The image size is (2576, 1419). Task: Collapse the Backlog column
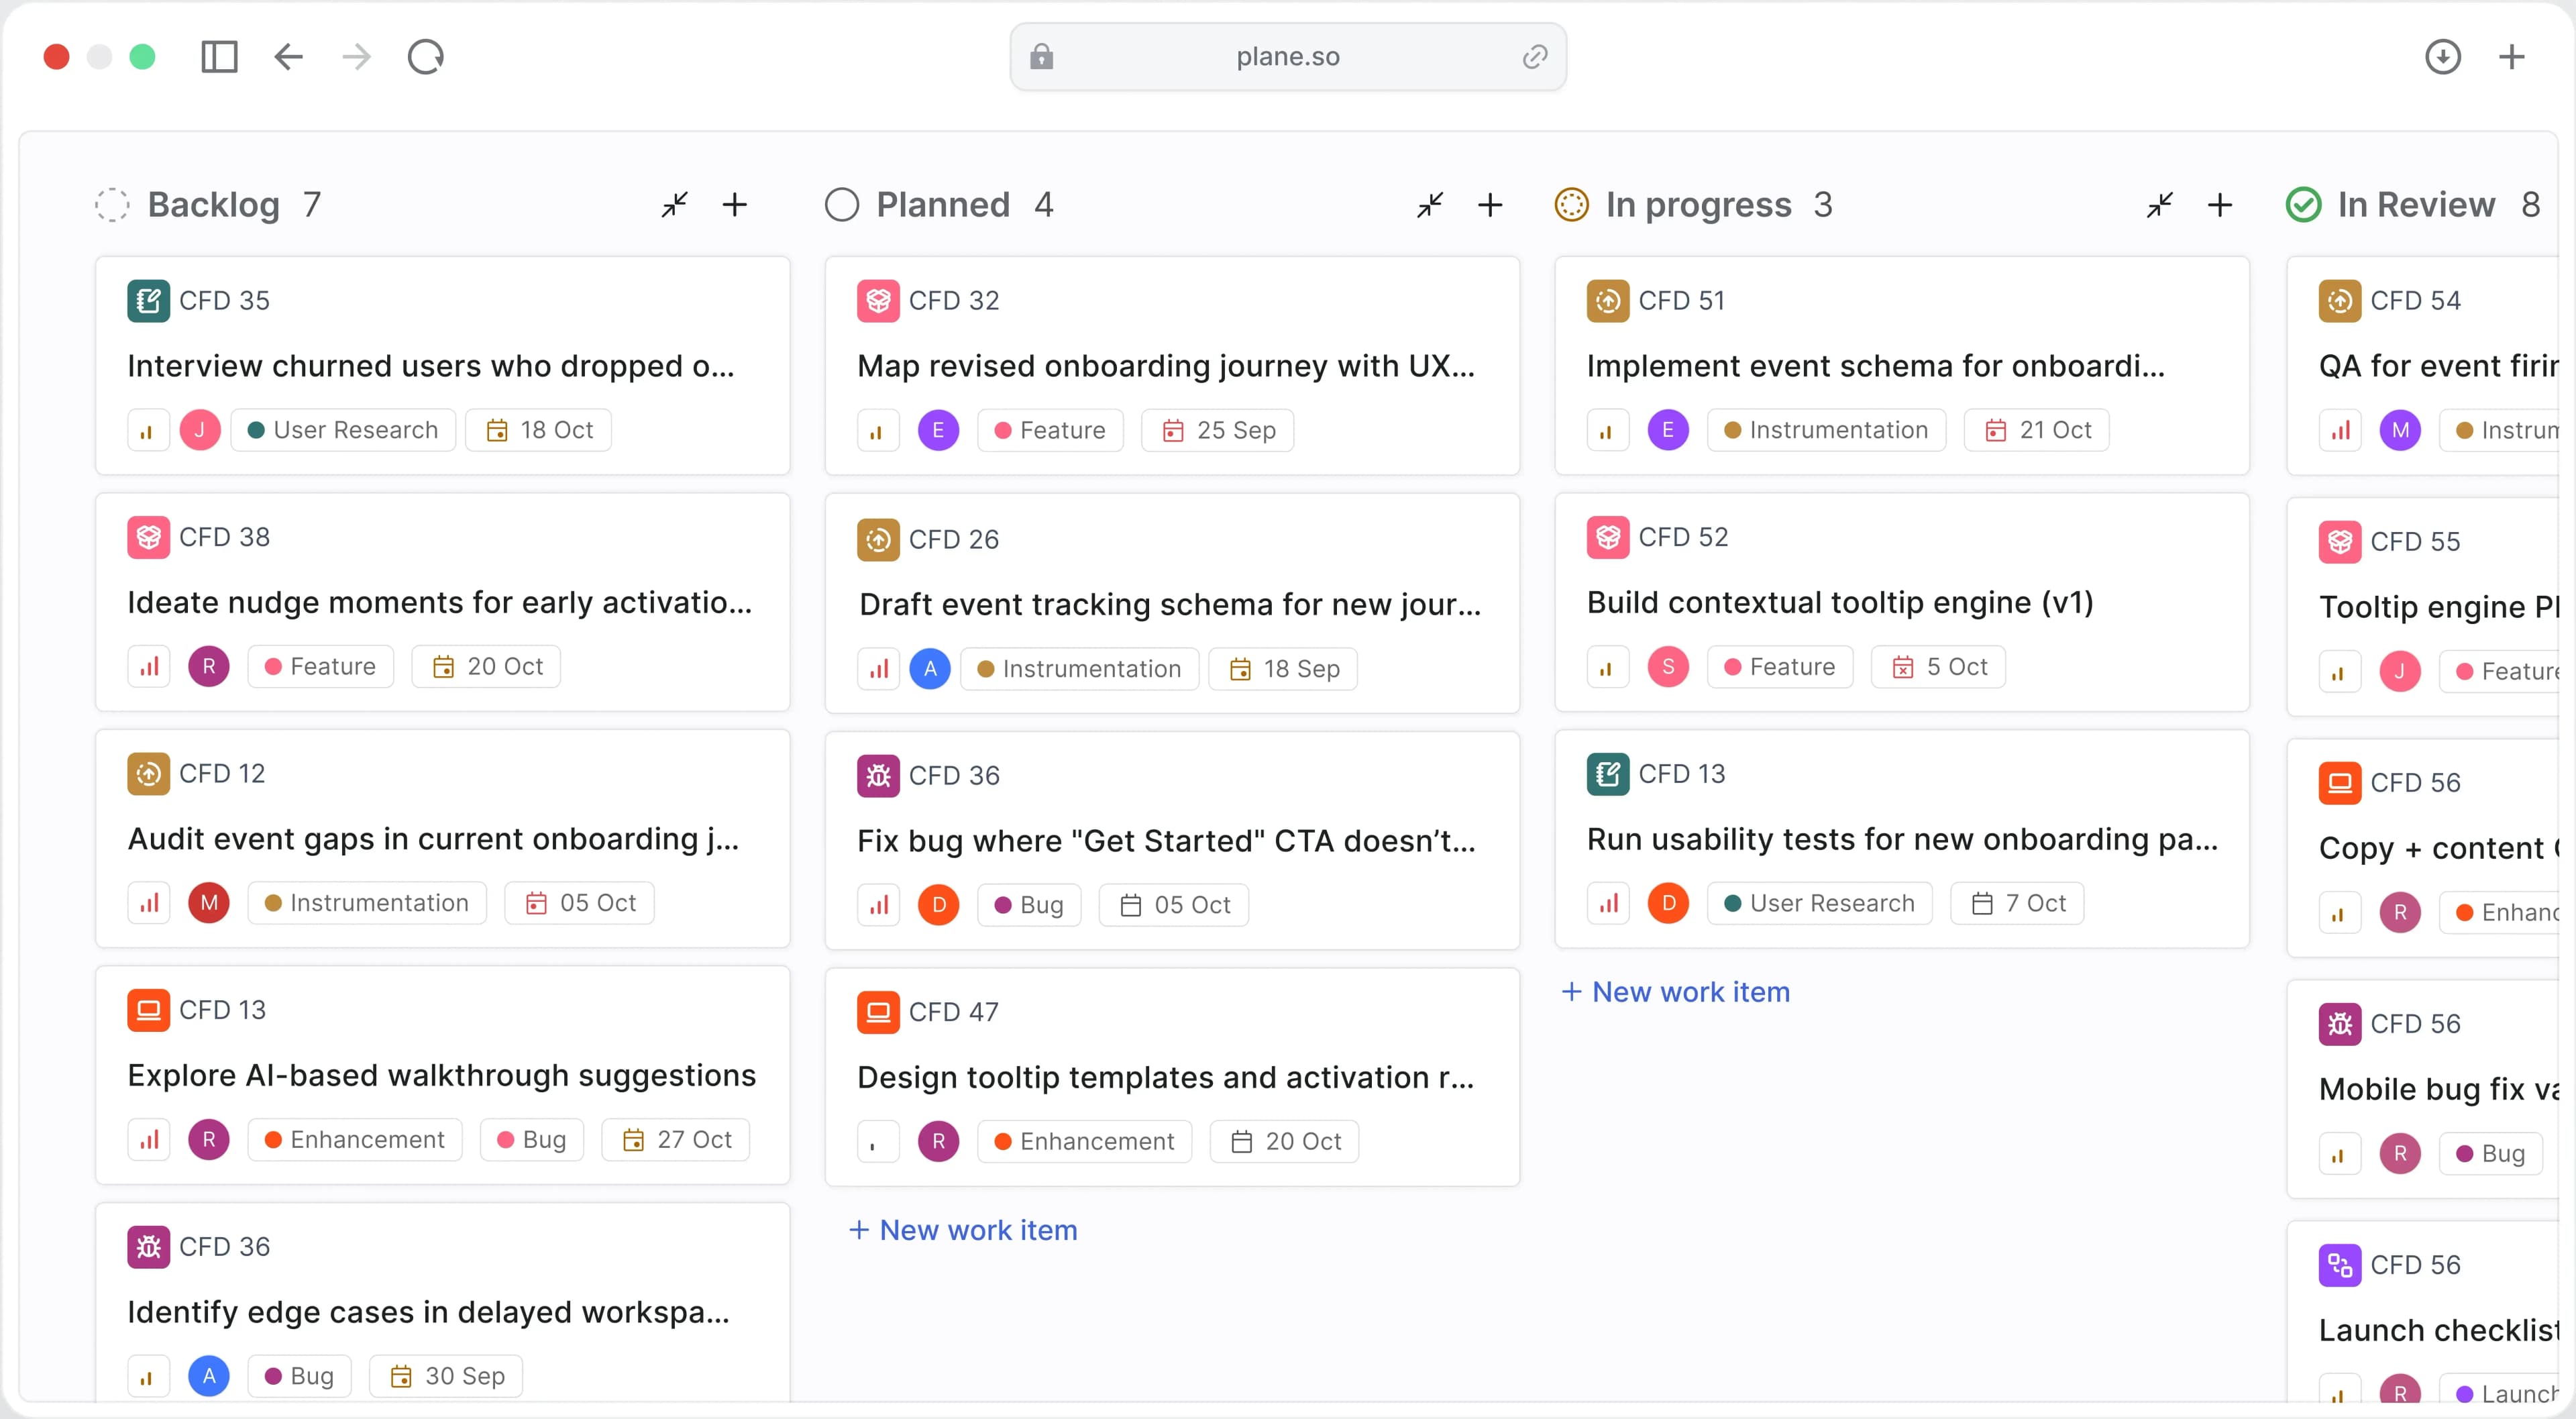click(675, 205)
